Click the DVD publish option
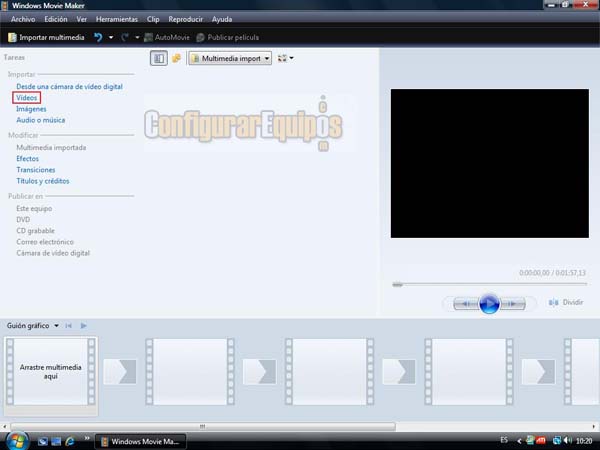 coord(23,220)
